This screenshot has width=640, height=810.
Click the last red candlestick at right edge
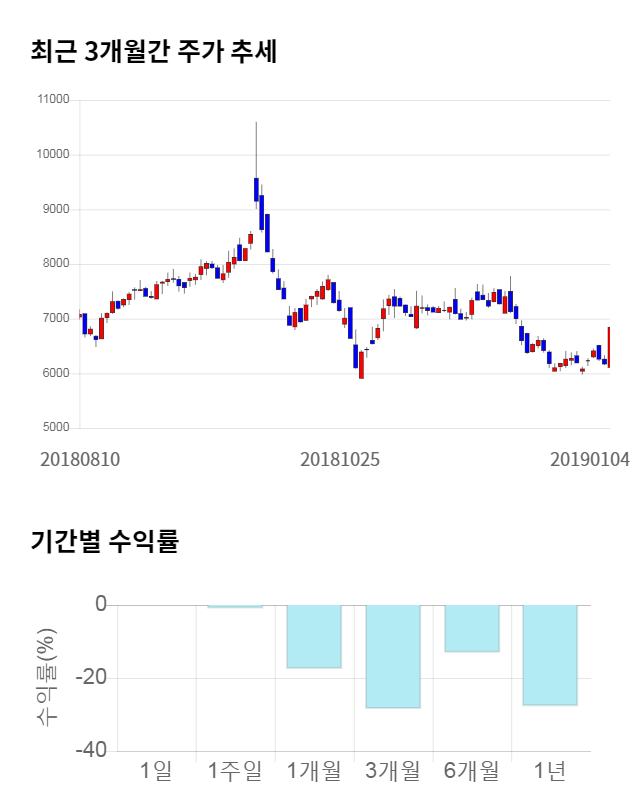click(x=608, y=347)
